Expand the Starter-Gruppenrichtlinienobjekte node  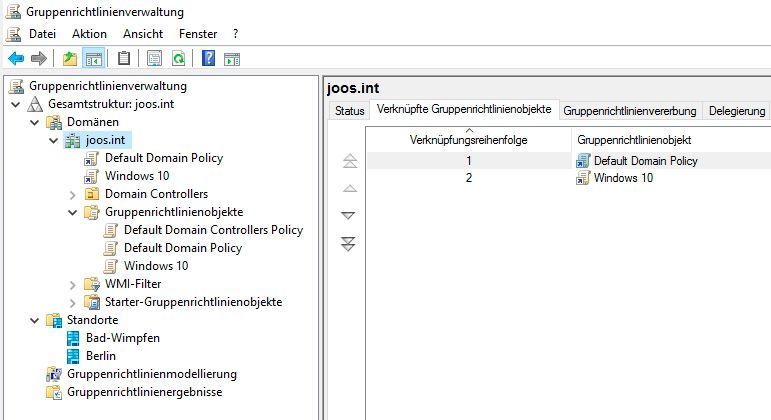point(73,302)
